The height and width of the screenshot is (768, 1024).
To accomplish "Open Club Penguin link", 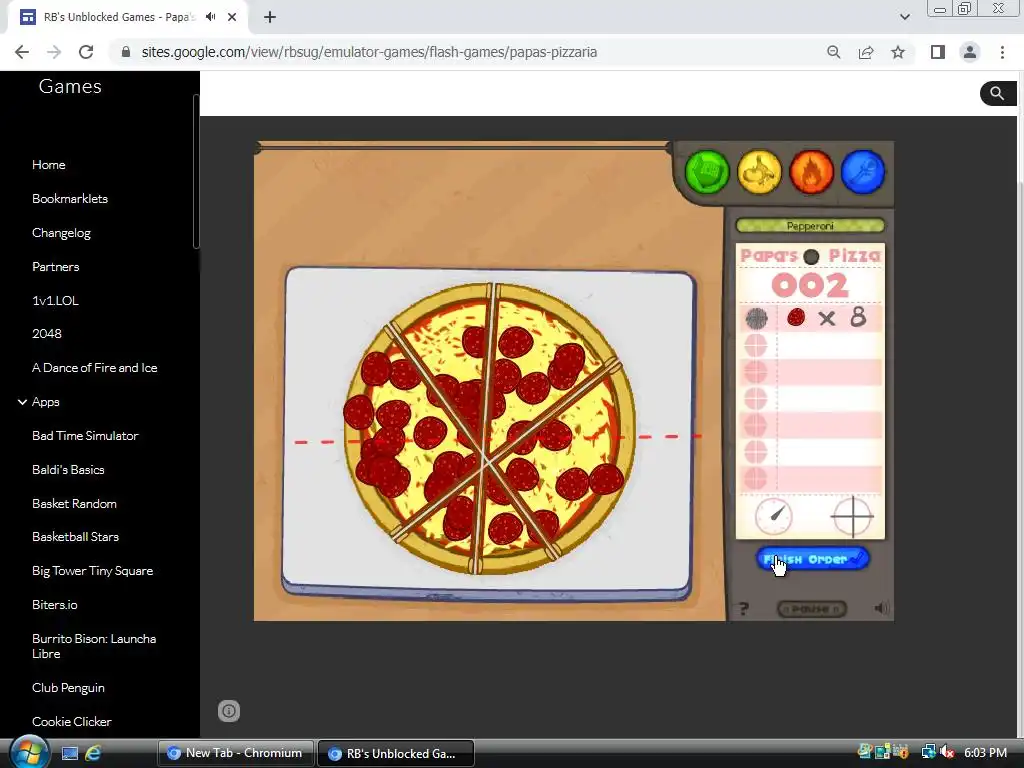I will pyautogui.click(x=68, y=688).
